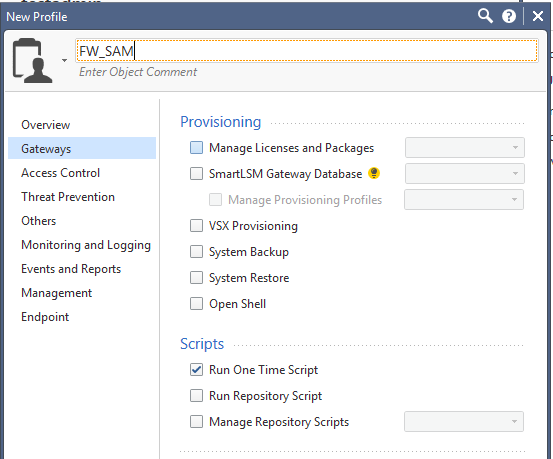Uncheck Run One Time Script

coord(196,370)
